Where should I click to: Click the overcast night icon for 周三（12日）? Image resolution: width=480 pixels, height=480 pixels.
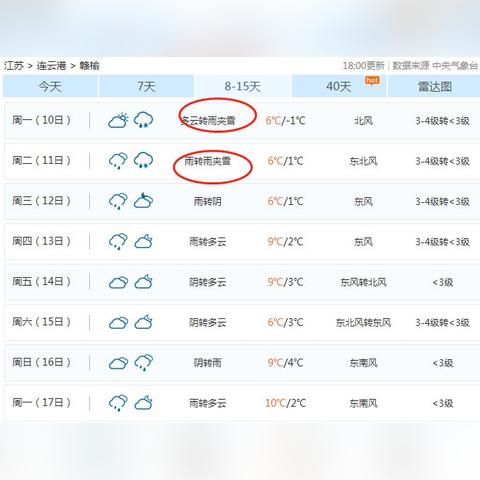[143, 200]
